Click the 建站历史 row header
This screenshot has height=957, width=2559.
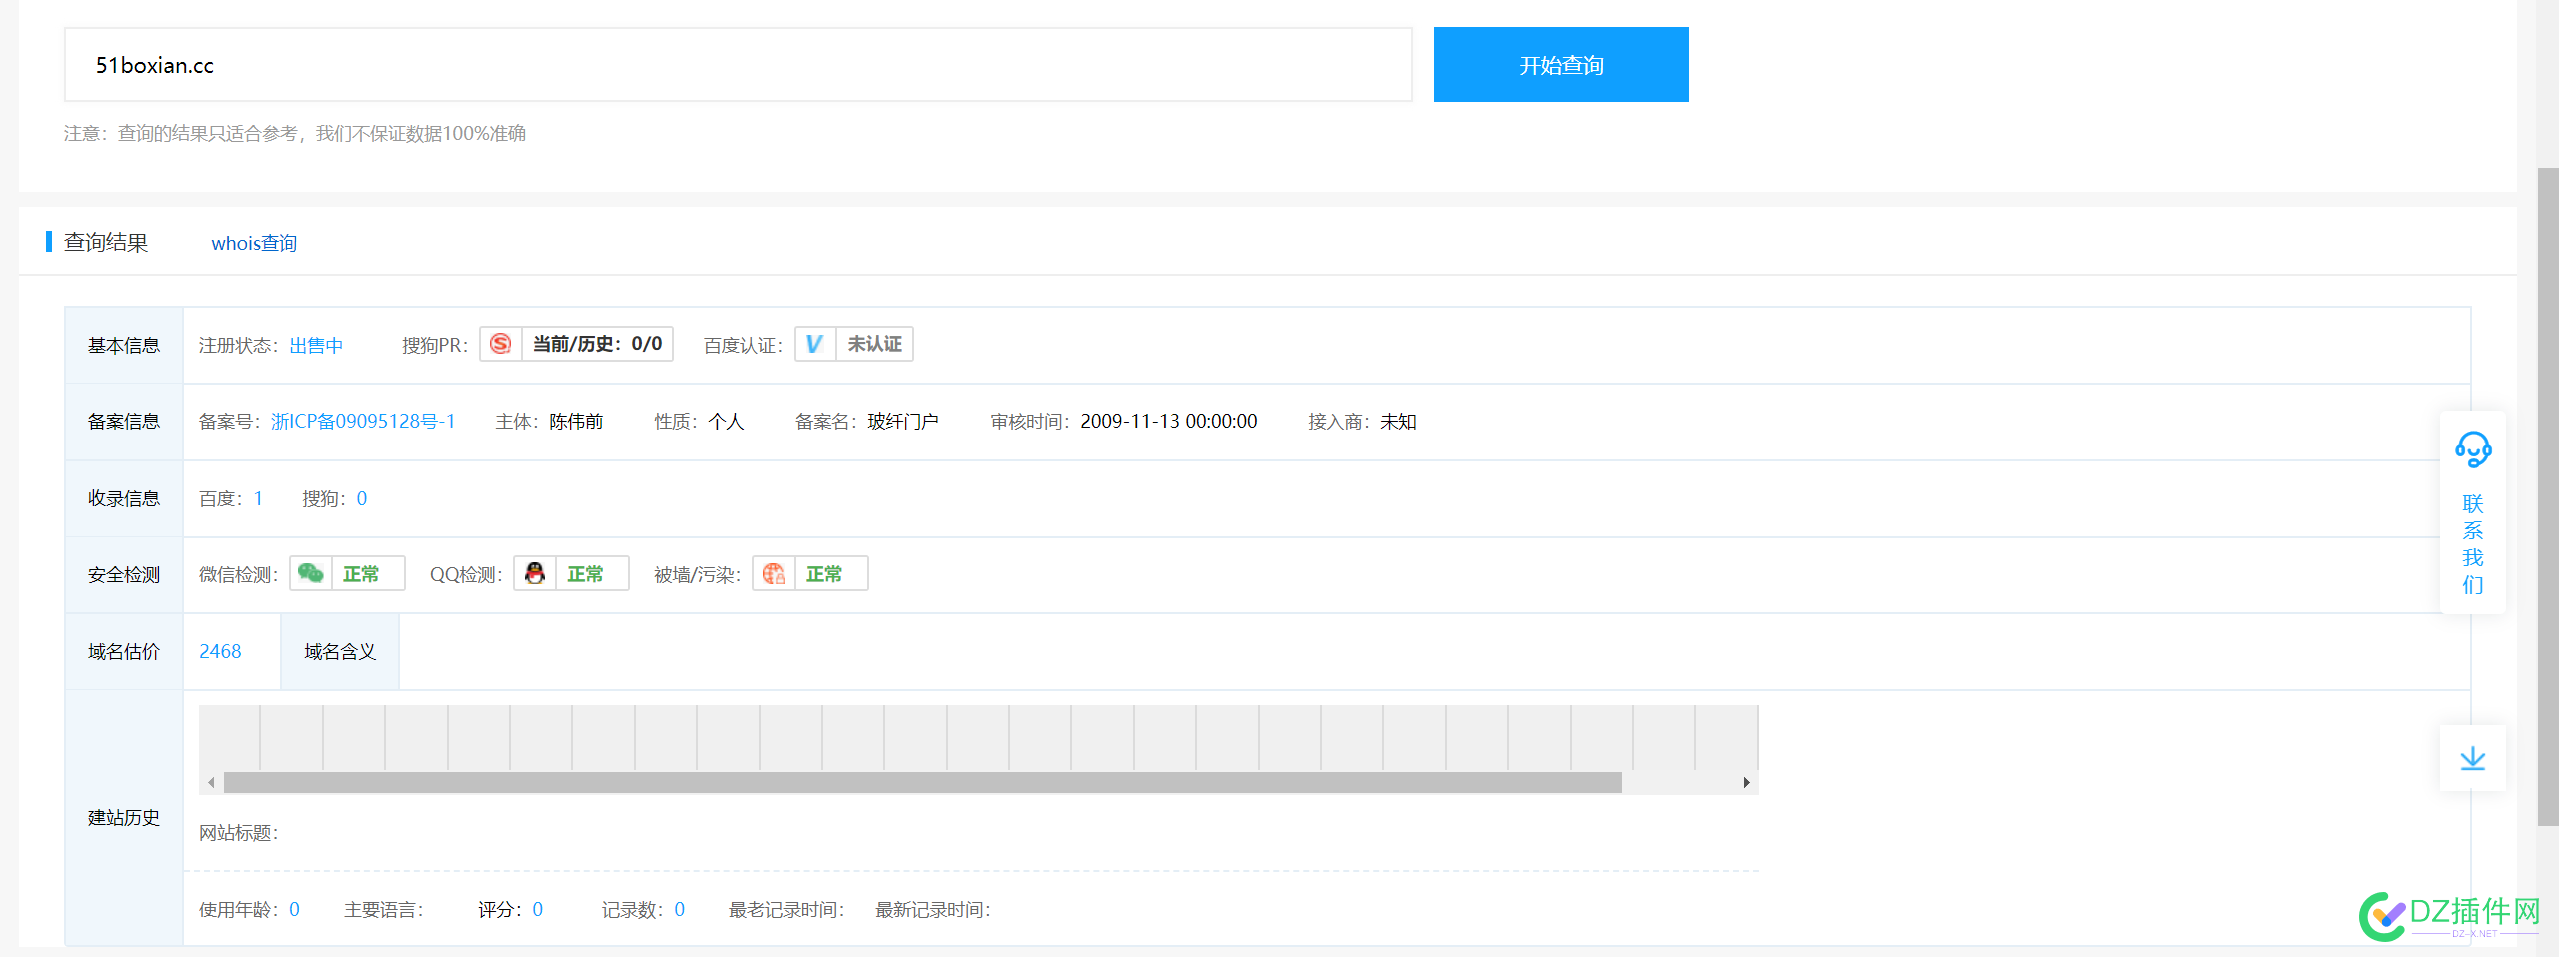pos(124,817)
